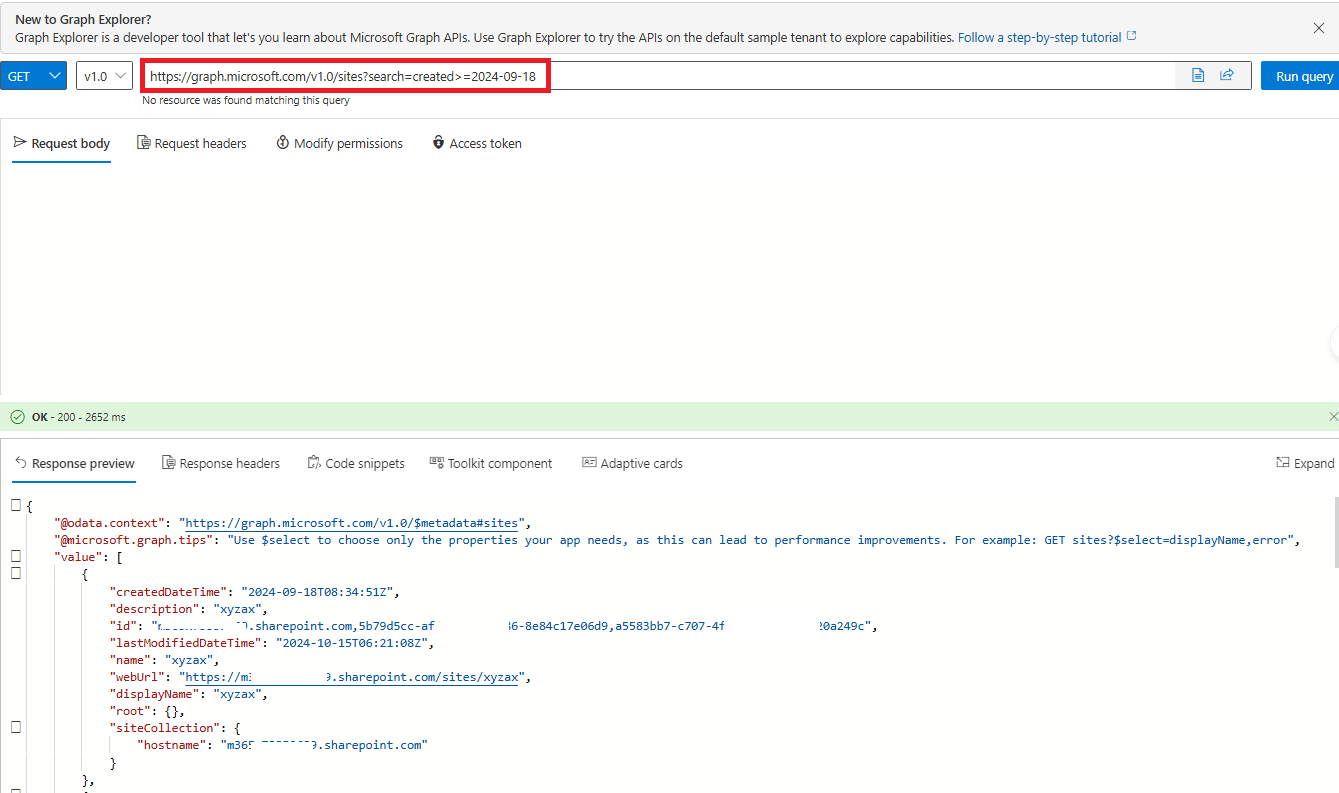Open the HTTP method GET dropdown
1339x793 pixels.
[x=33, y=76]
